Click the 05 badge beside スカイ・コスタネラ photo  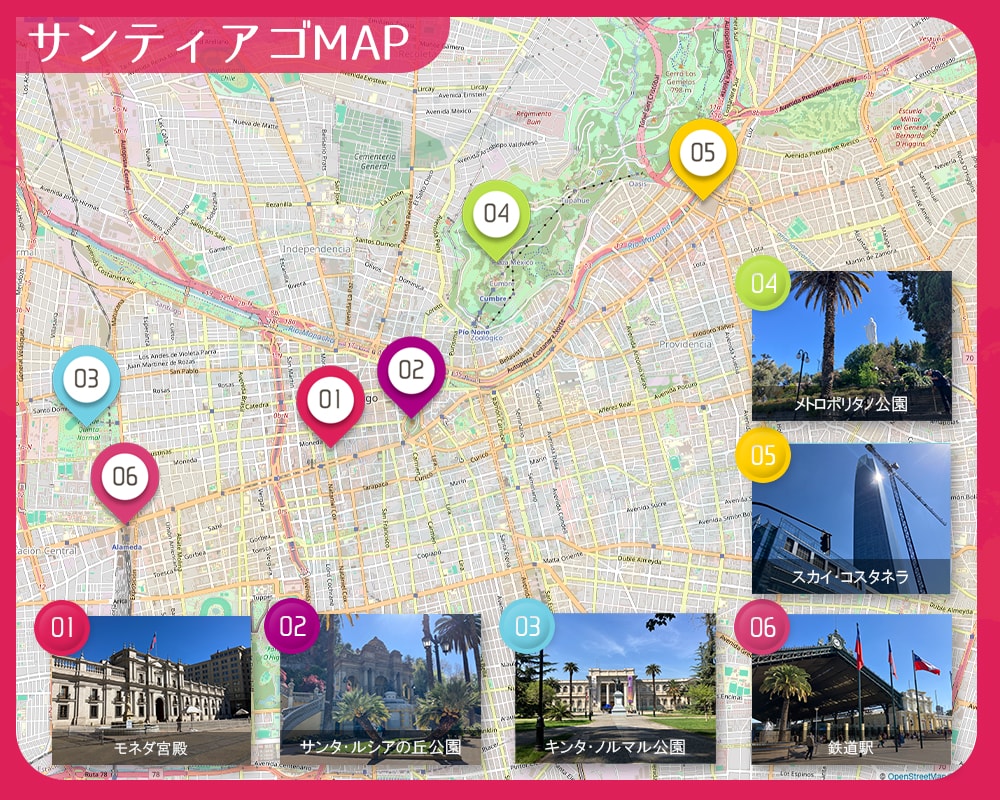tap(763, 456)
